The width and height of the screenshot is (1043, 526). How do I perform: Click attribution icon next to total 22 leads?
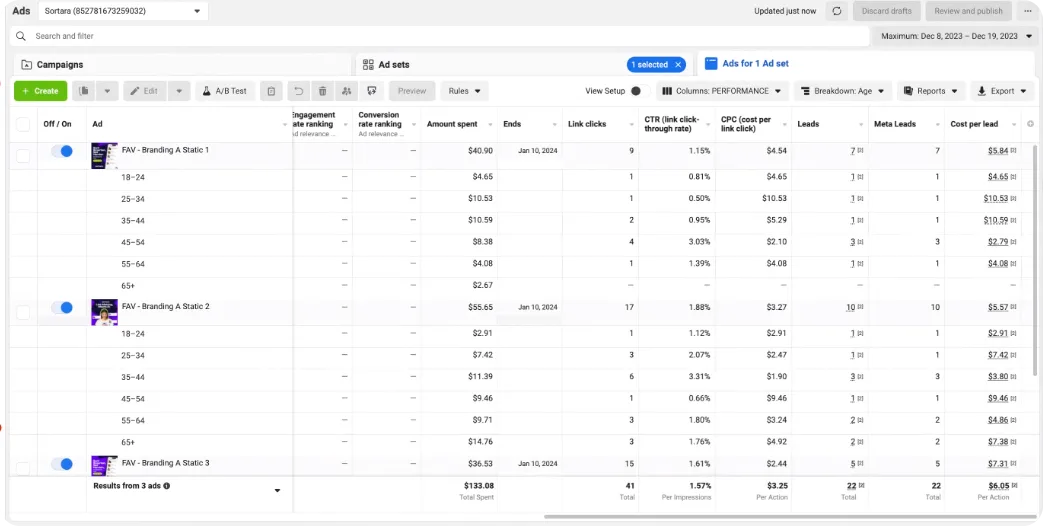tap(860, 486)
